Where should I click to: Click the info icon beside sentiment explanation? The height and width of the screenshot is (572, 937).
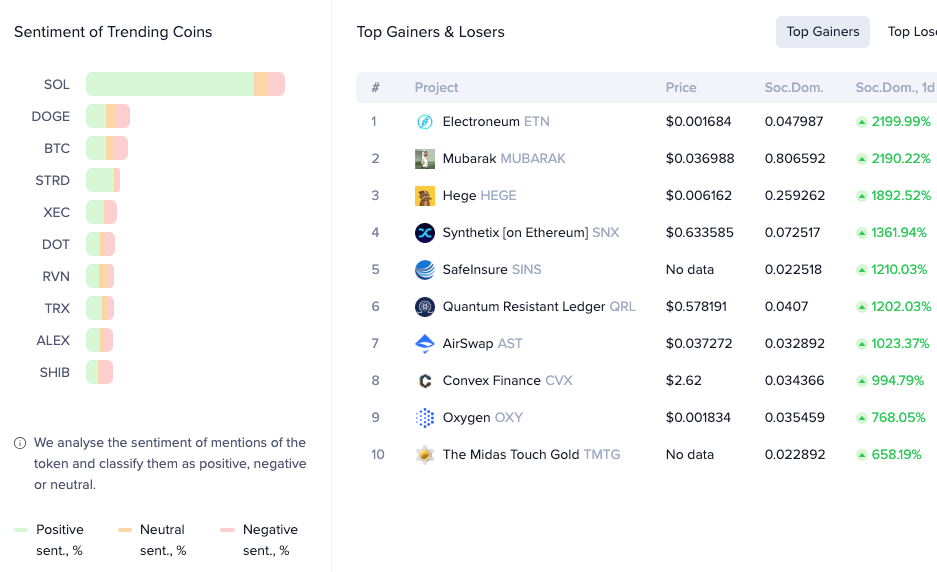point(20,443)
